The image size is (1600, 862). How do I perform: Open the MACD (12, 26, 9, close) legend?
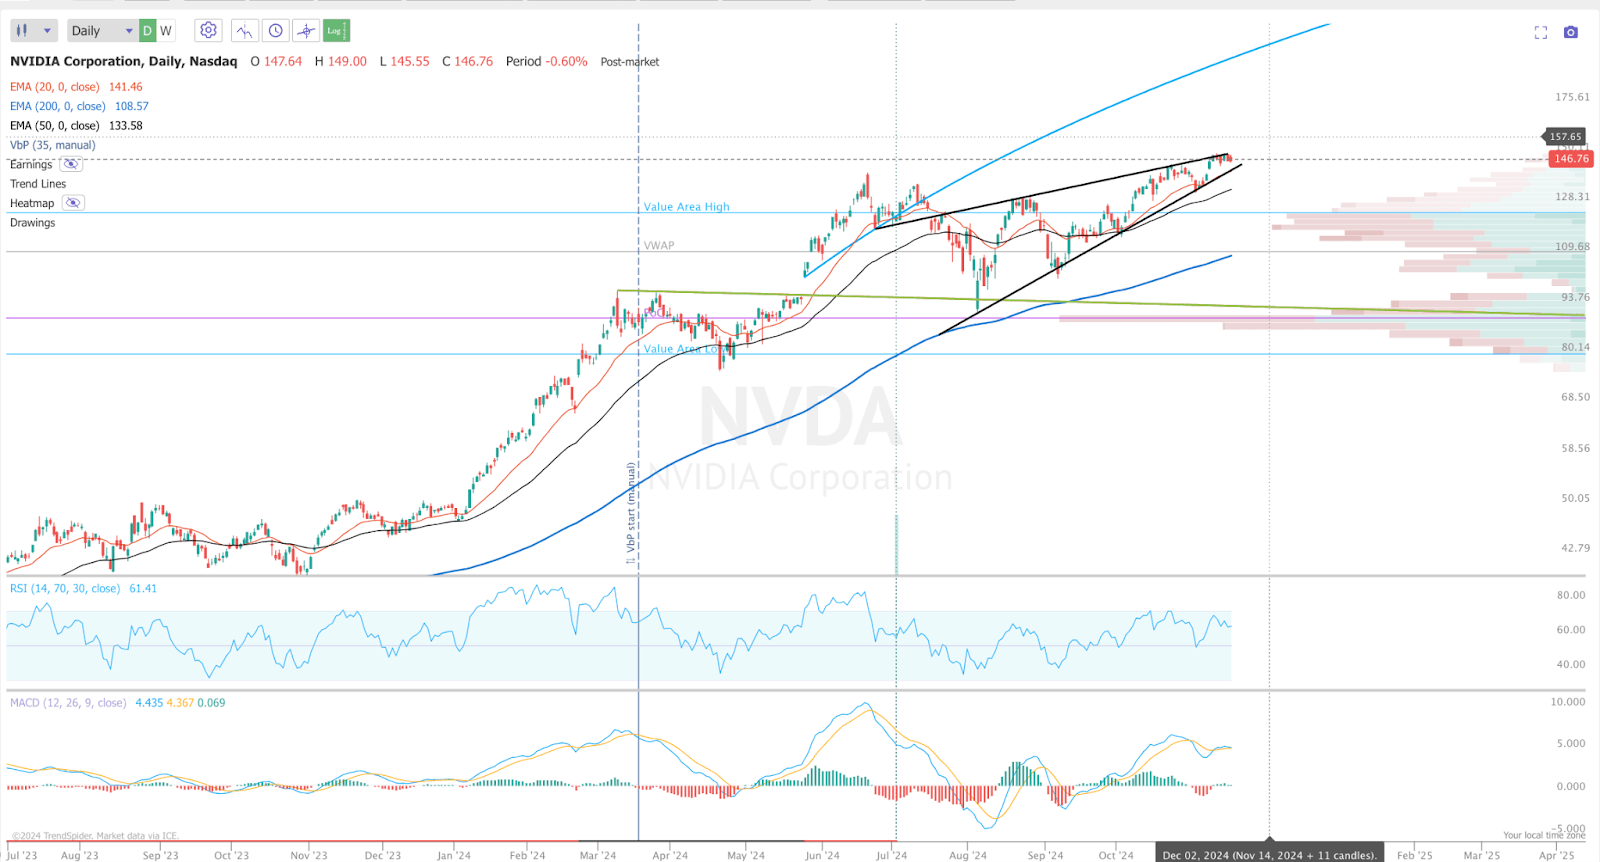68,703
